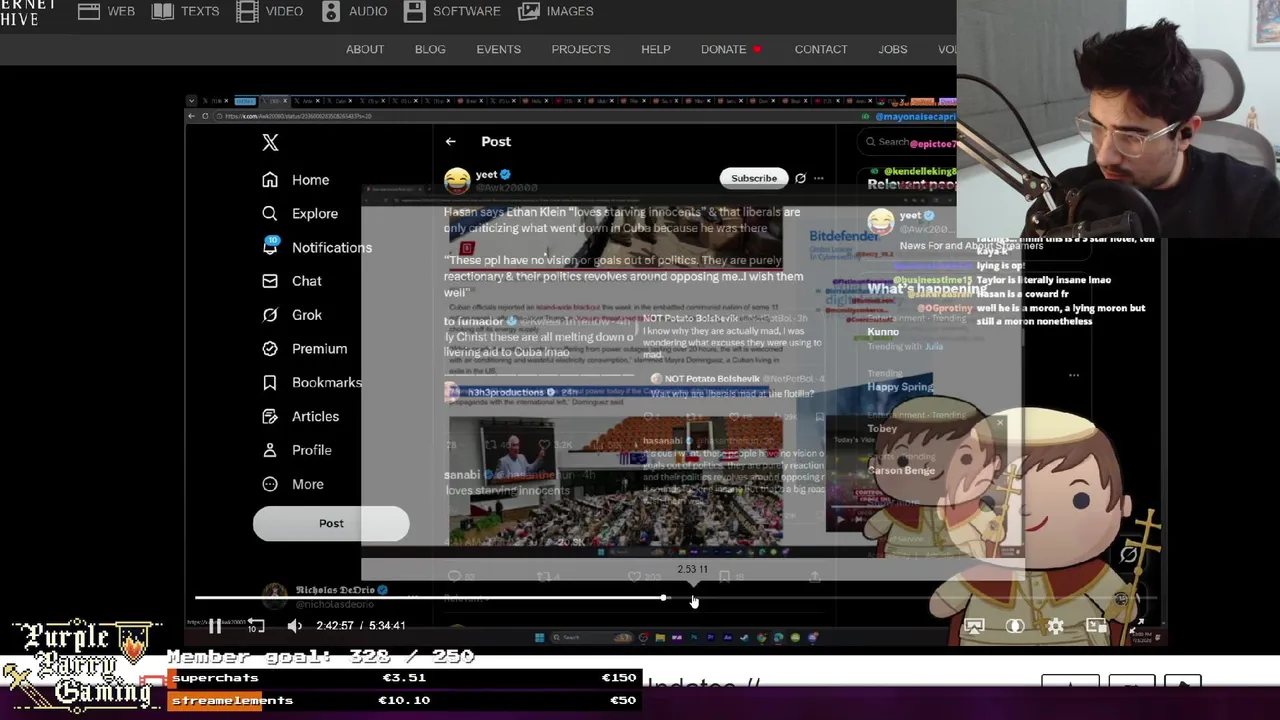Click the progress bar playhead knob

663,598
